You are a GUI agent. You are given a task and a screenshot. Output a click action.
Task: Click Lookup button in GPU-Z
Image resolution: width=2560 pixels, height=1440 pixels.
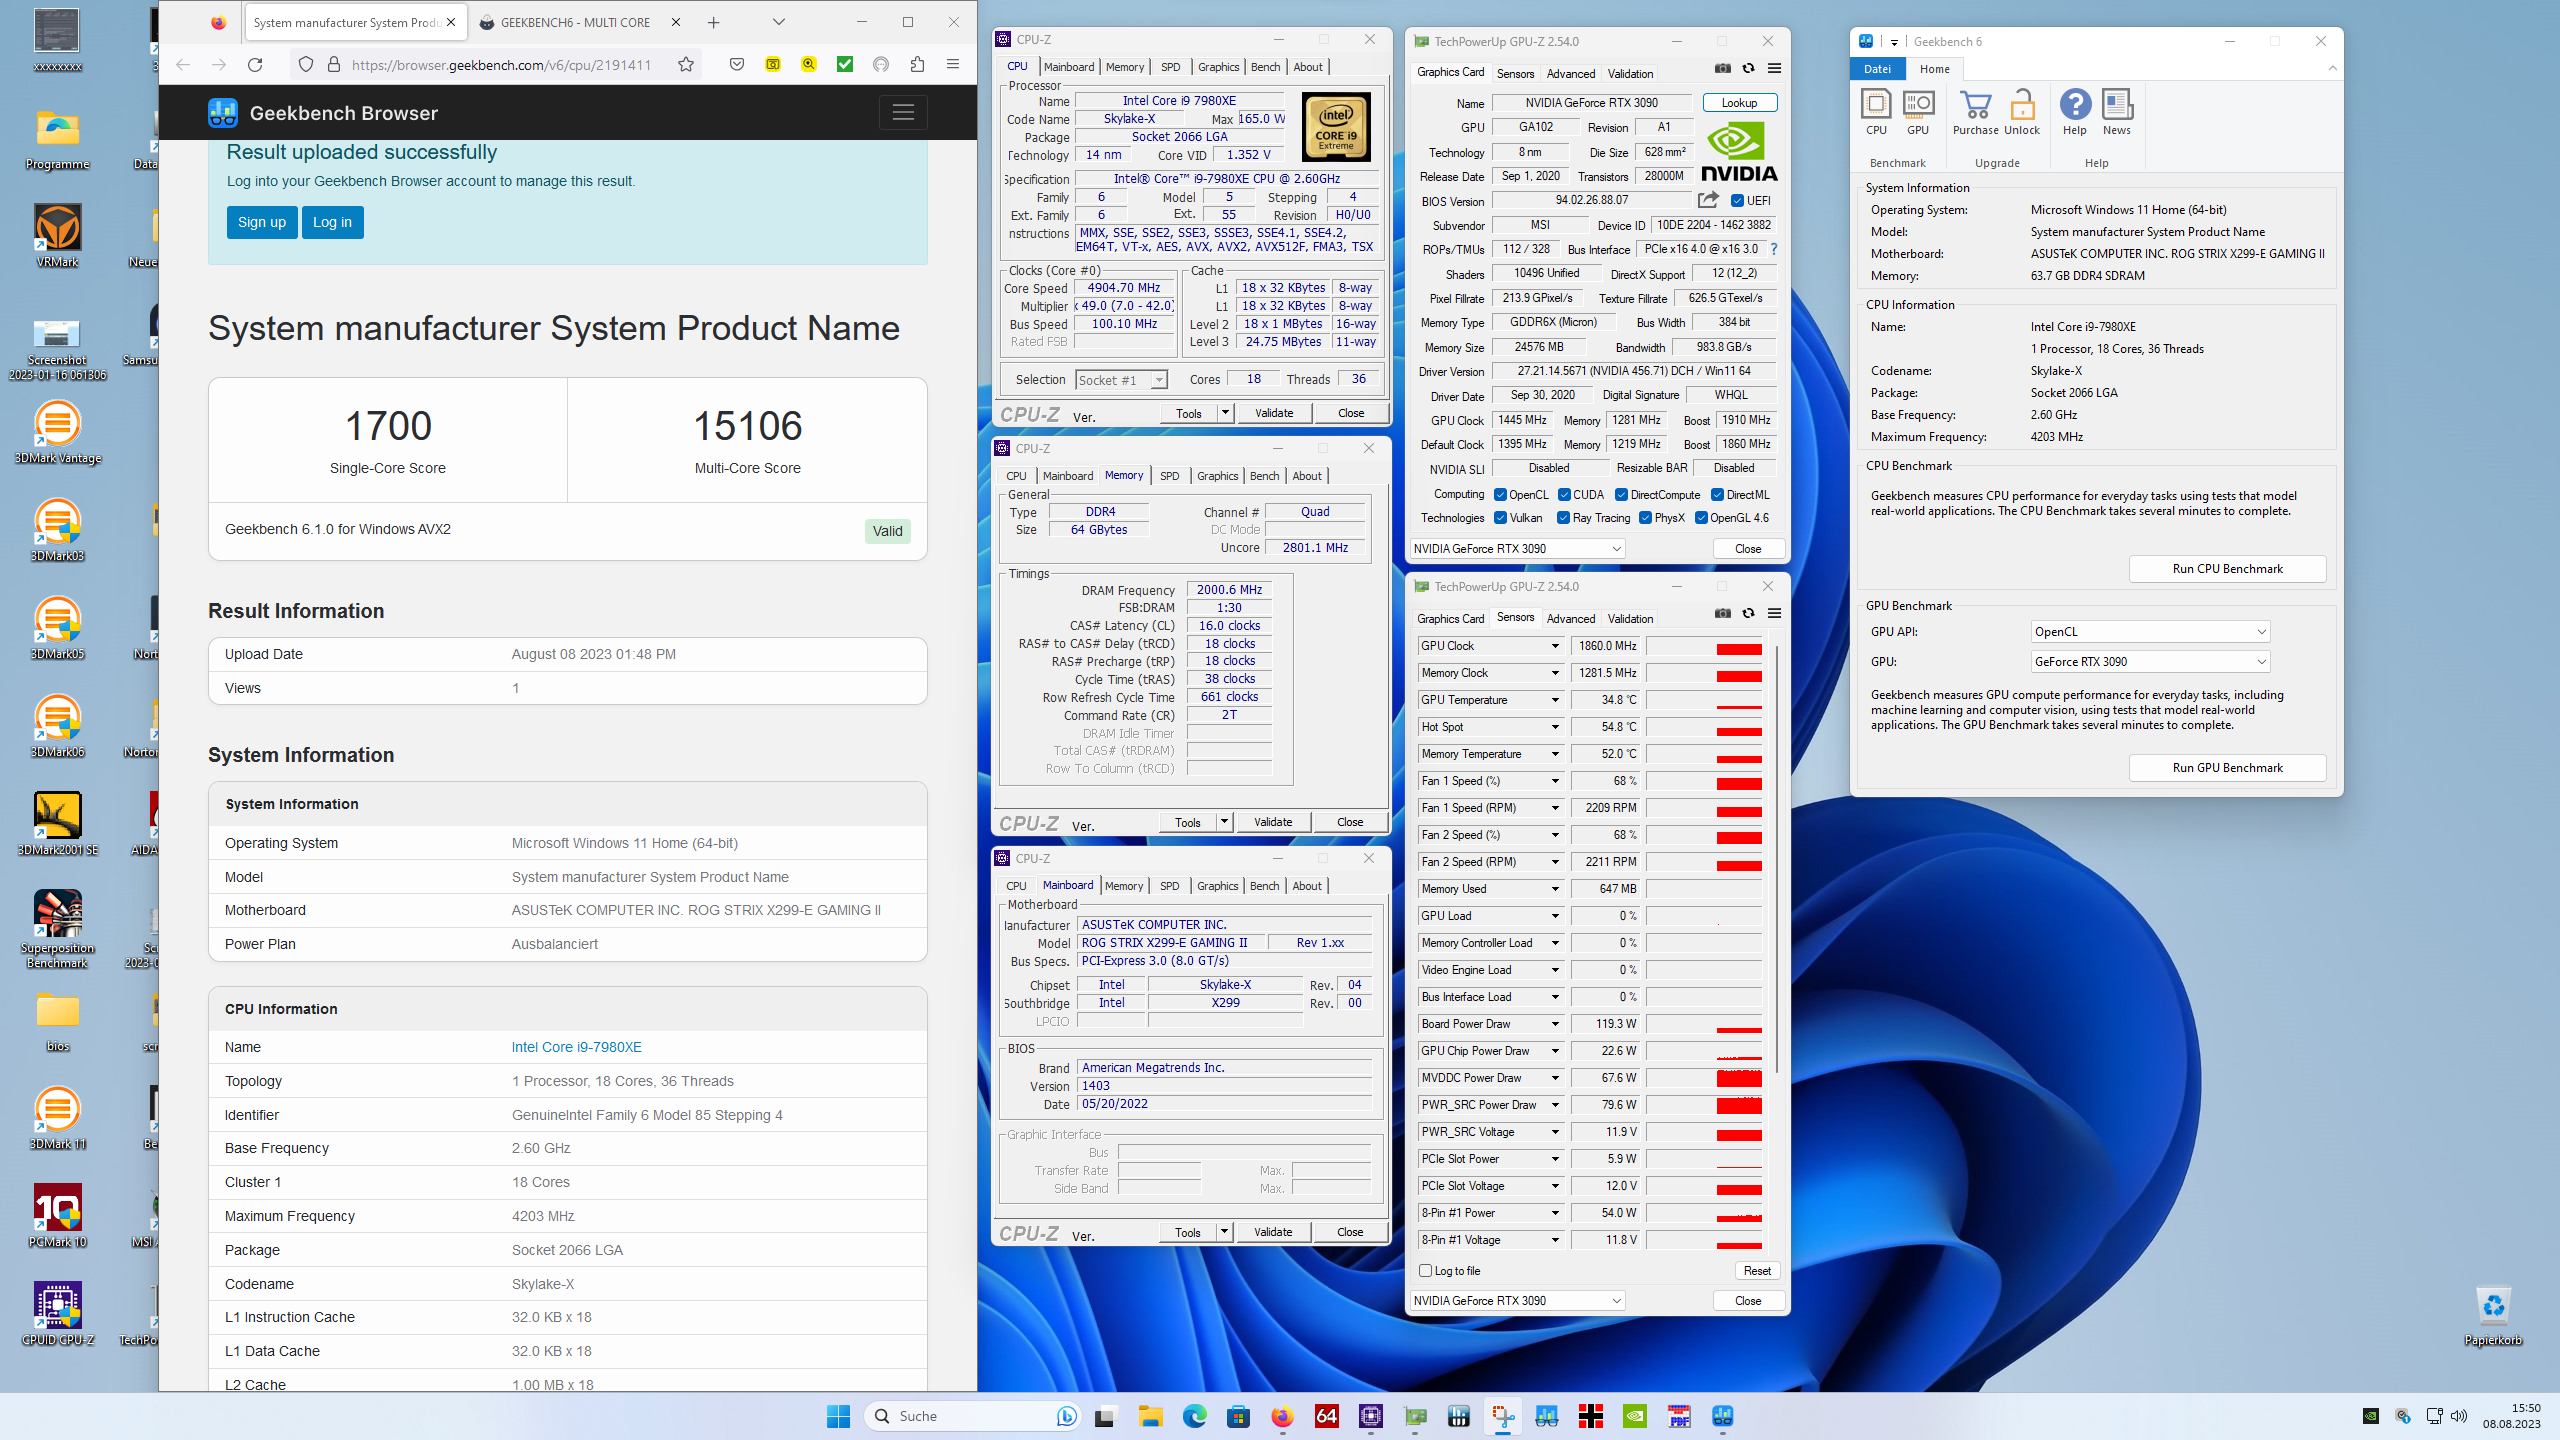[1739, 103]
